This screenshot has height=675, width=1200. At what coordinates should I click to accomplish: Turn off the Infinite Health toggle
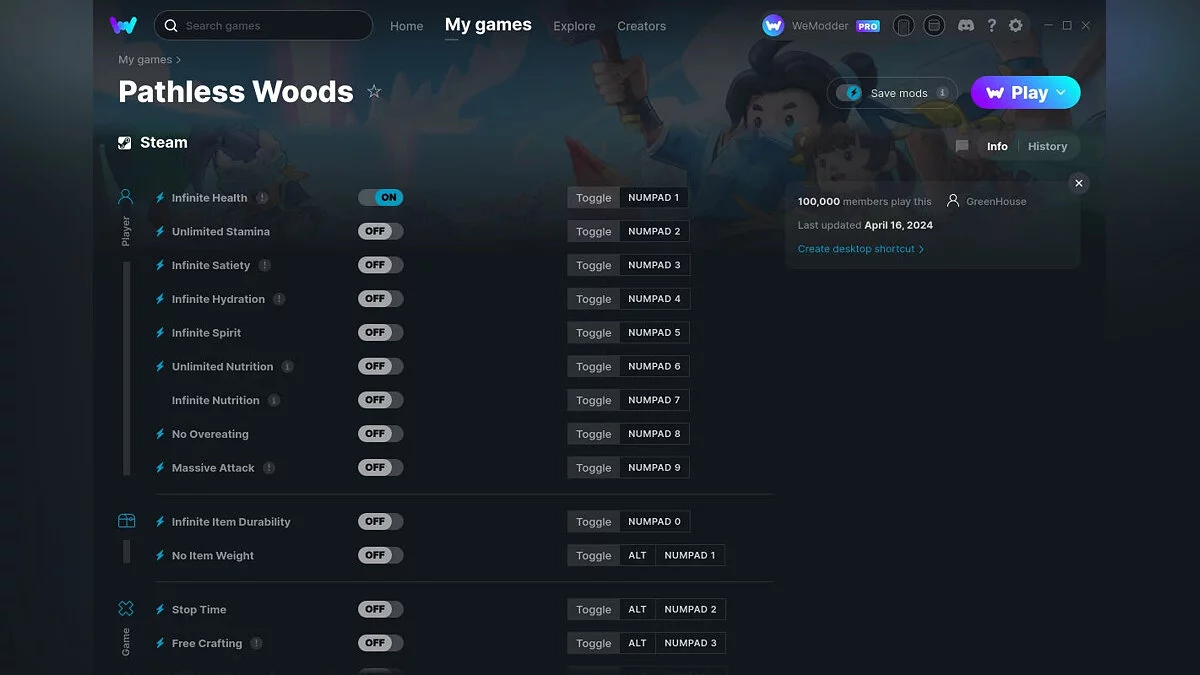click(x=381, y=197)
